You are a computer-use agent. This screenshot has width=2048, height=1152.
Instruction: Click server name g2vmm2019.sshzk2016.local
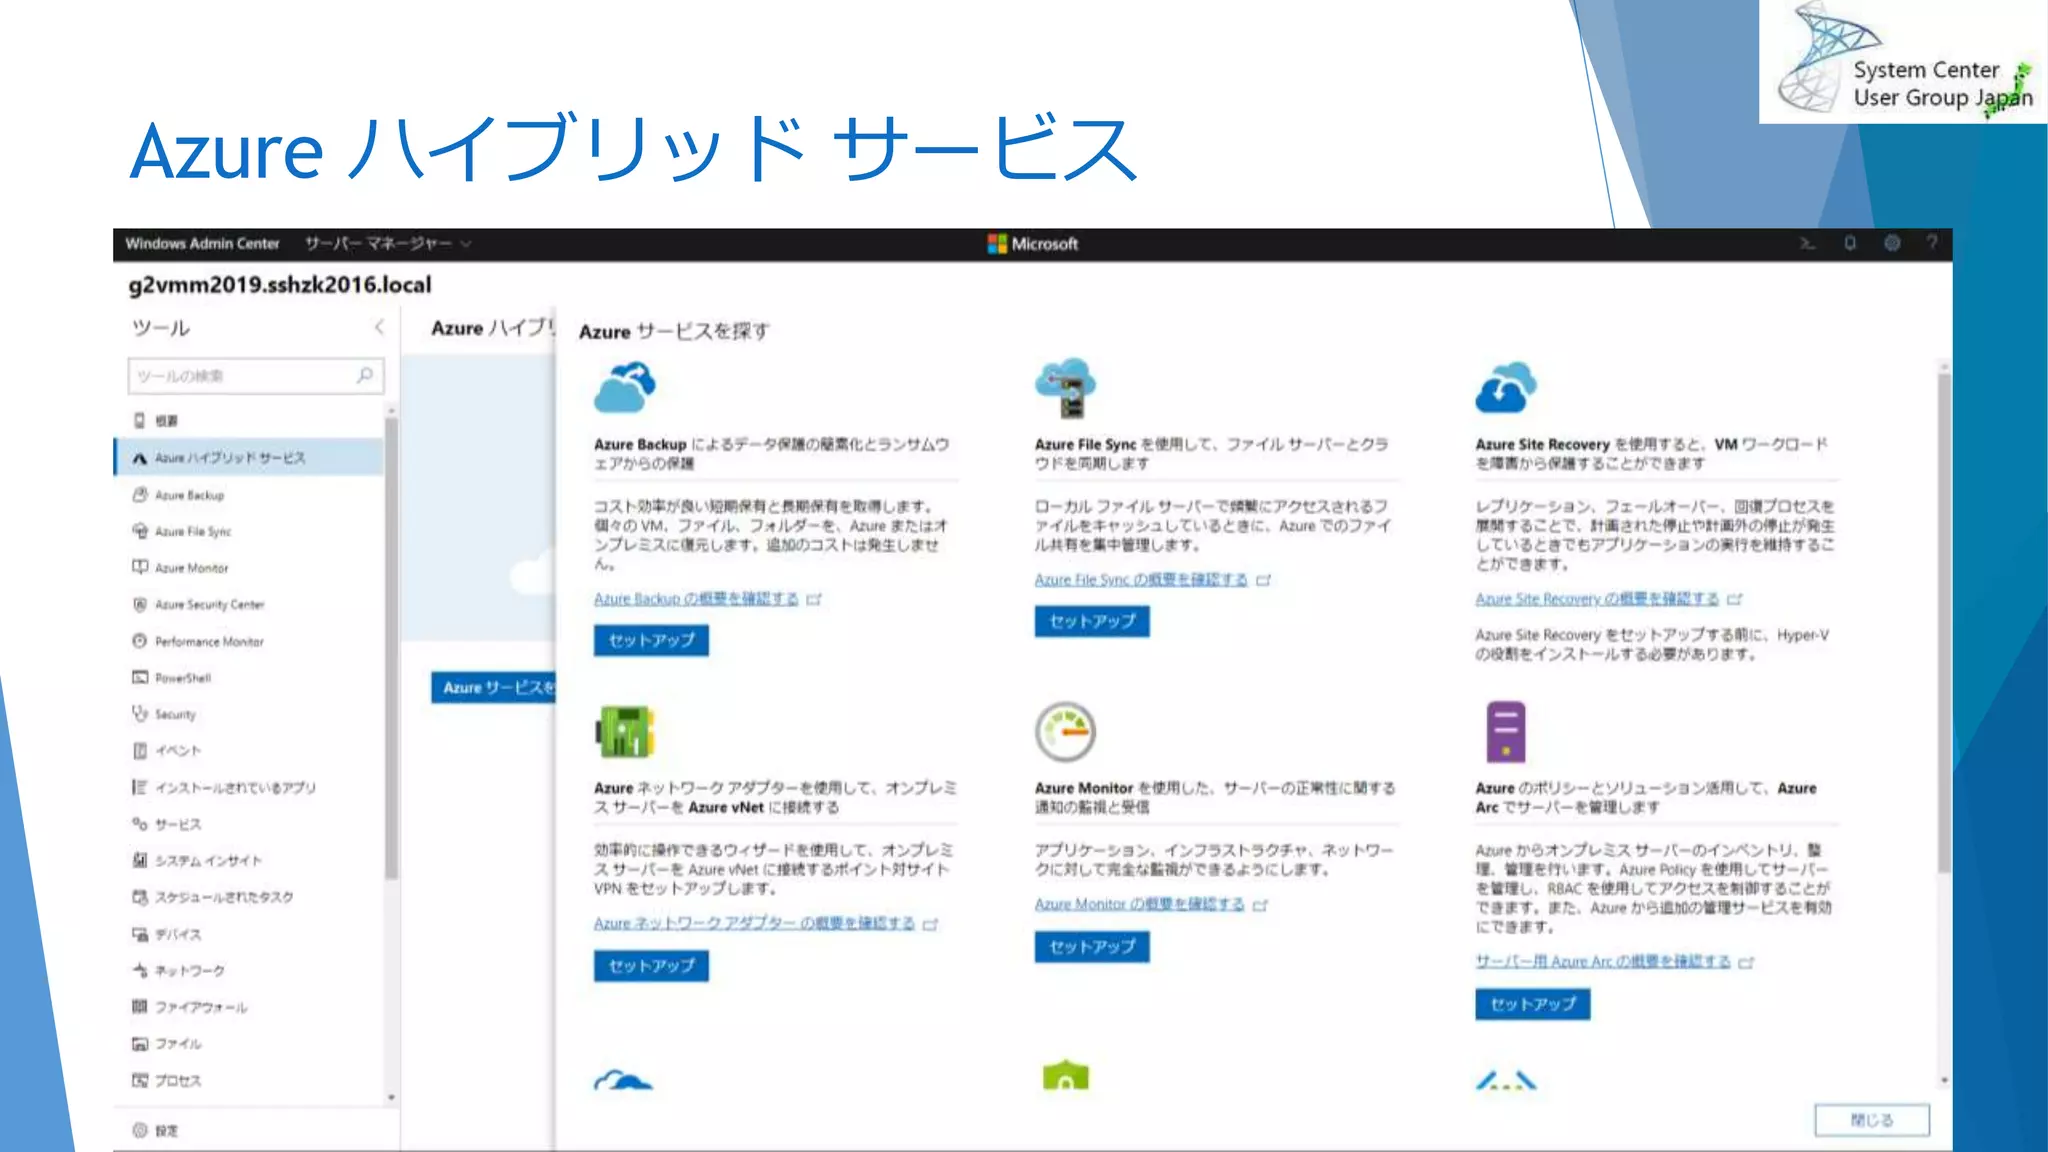tap(280, 285)
